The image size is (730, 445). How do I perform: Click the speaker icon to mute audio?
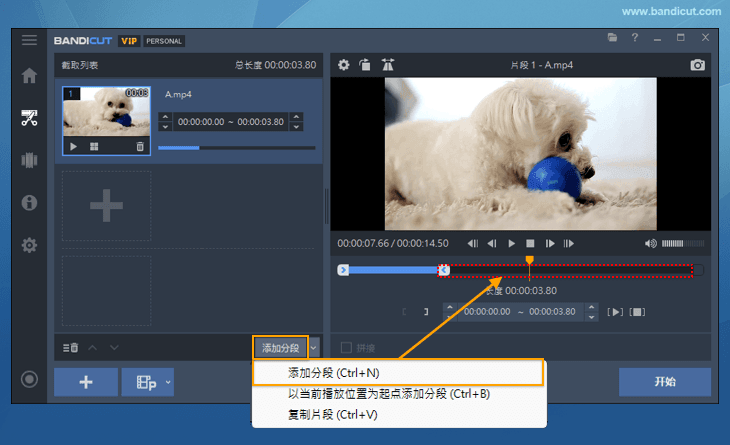651,243
